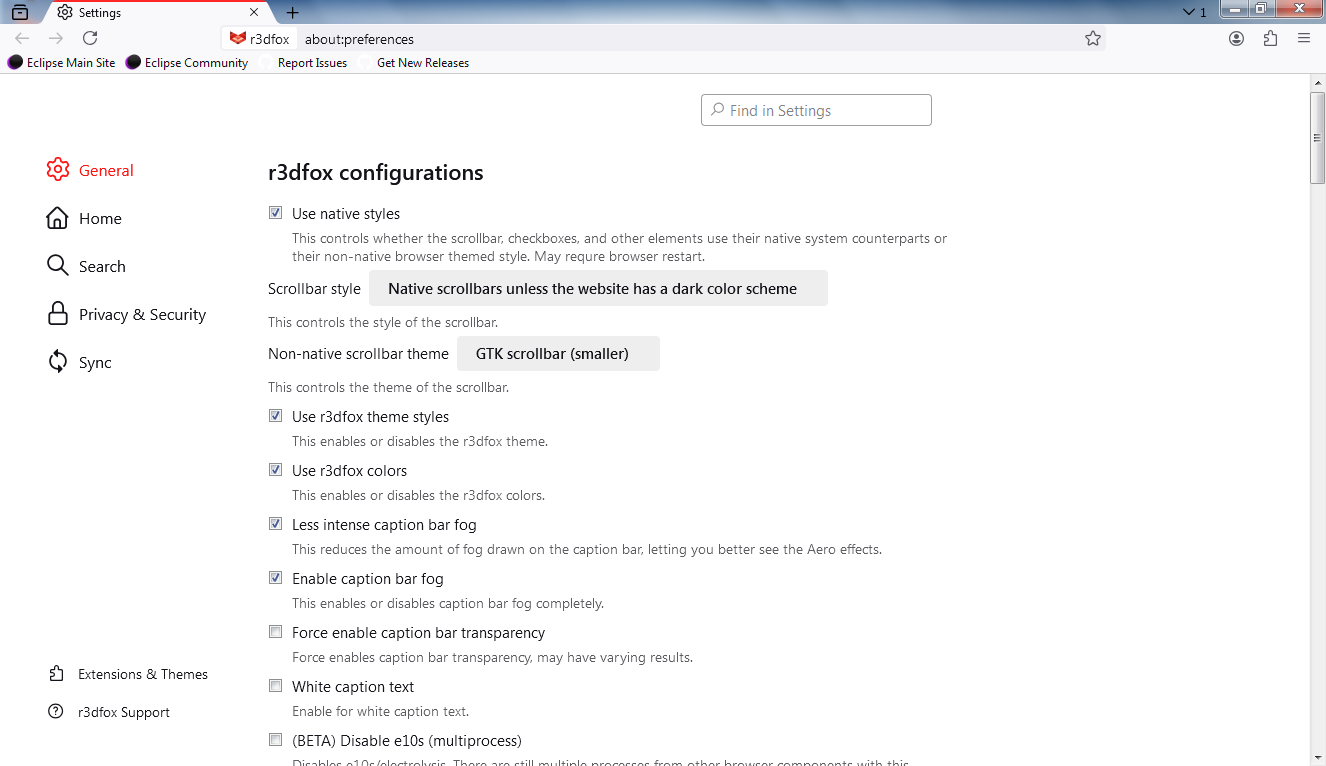Enable Force enable caption bar transparency
The image size is (1326, 766).
pos(276,632)
